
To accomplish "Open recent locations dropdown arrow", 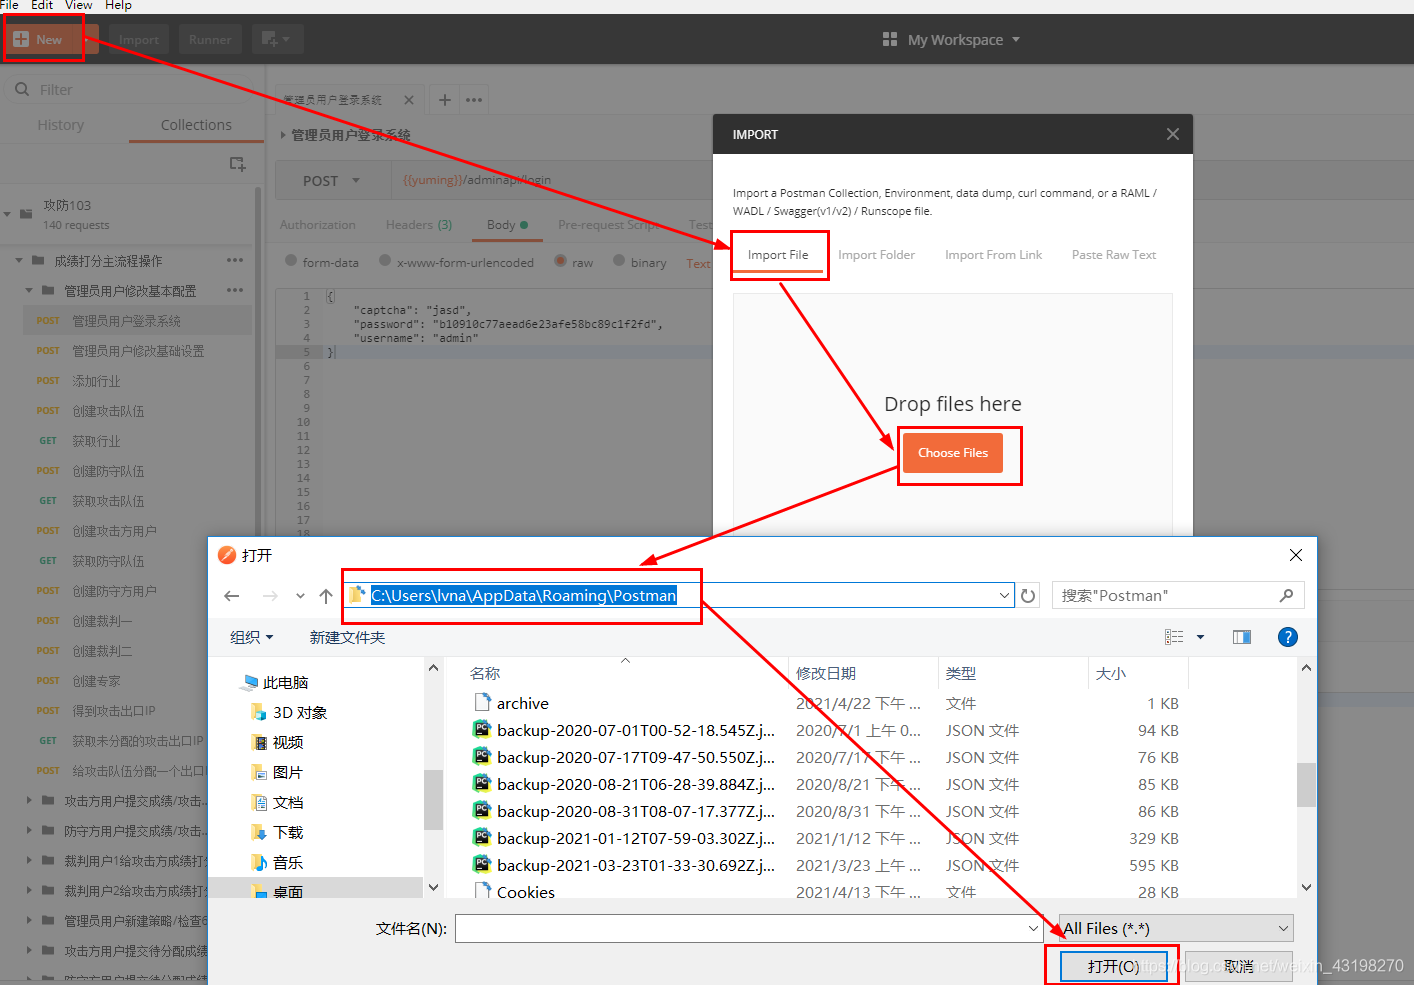I will [x=300, y=596].
